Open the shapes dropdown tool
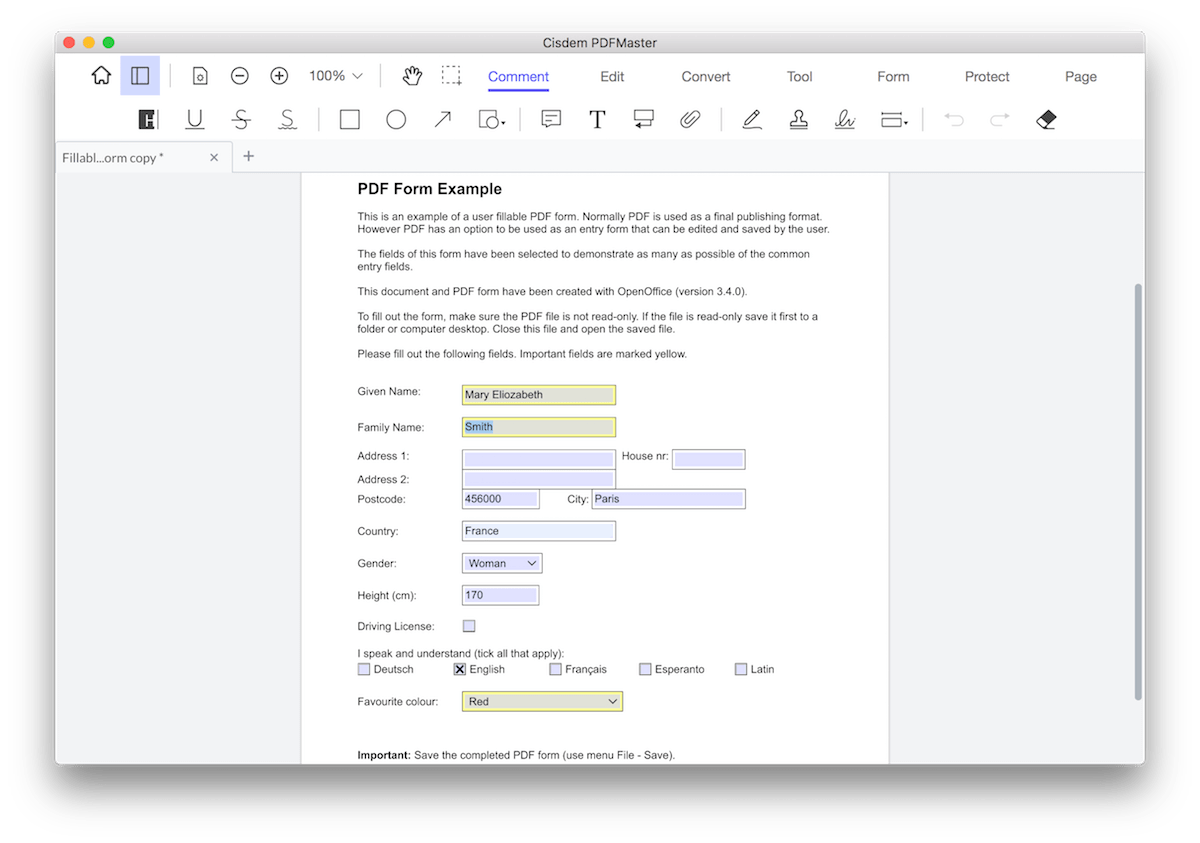1200x843 pixels. [492, 120]
